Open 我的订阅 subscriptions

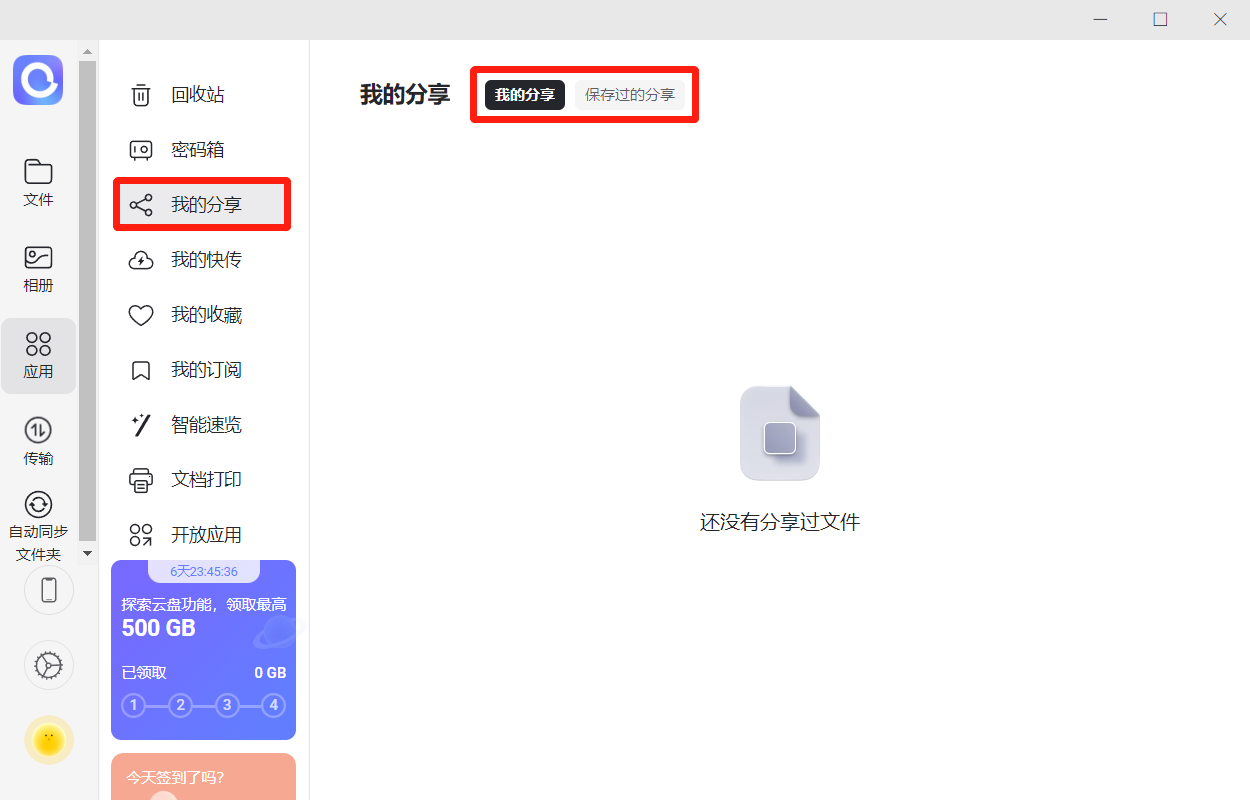(x=202, y=370)
